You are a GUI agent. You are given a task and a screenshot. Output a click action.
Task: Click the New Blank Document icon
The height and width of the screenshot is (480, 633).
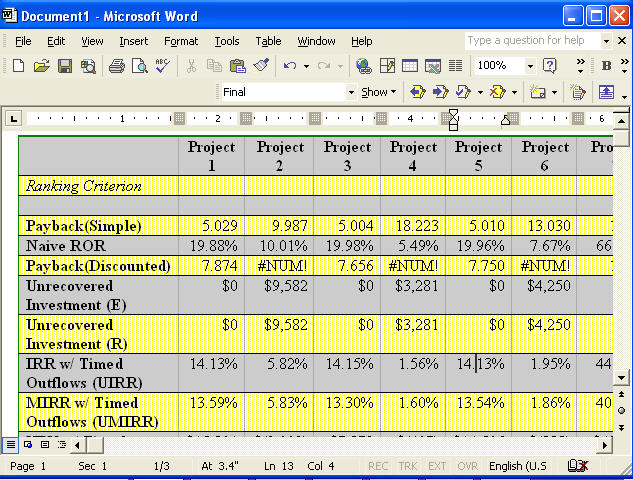coord(18,66)
